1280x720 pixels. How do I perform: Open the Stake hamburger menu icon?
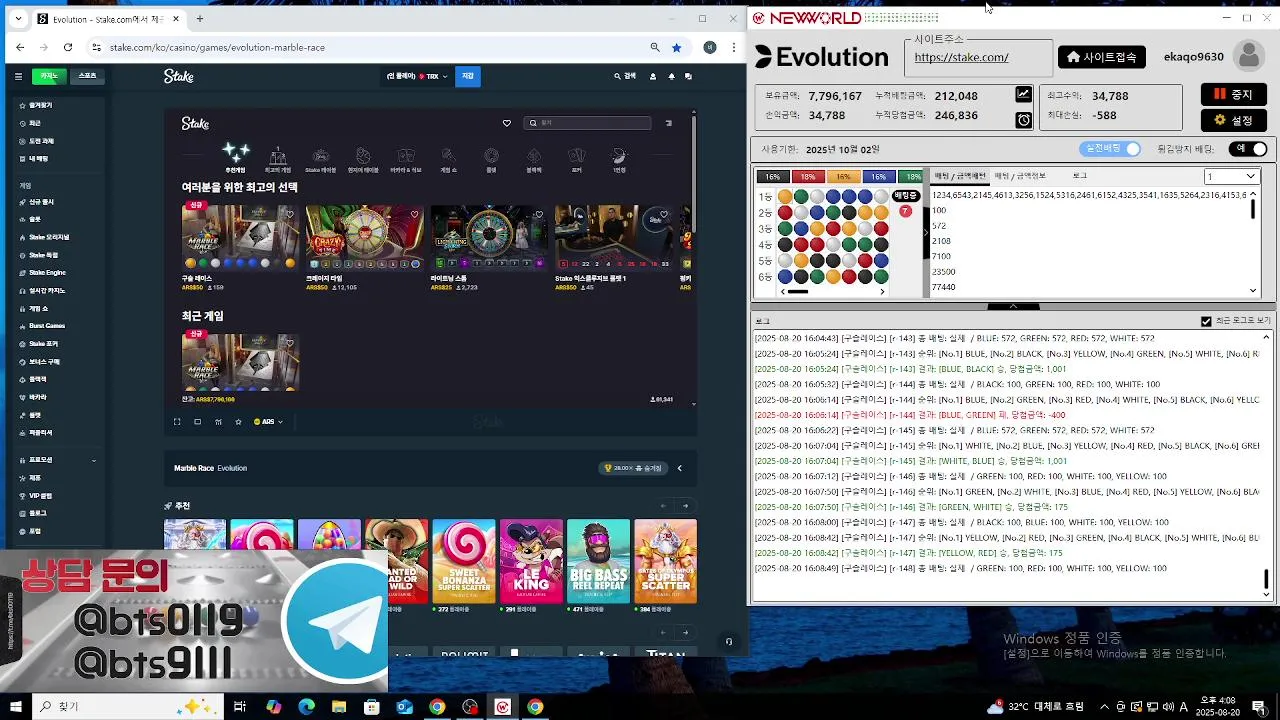pos(18,76)
